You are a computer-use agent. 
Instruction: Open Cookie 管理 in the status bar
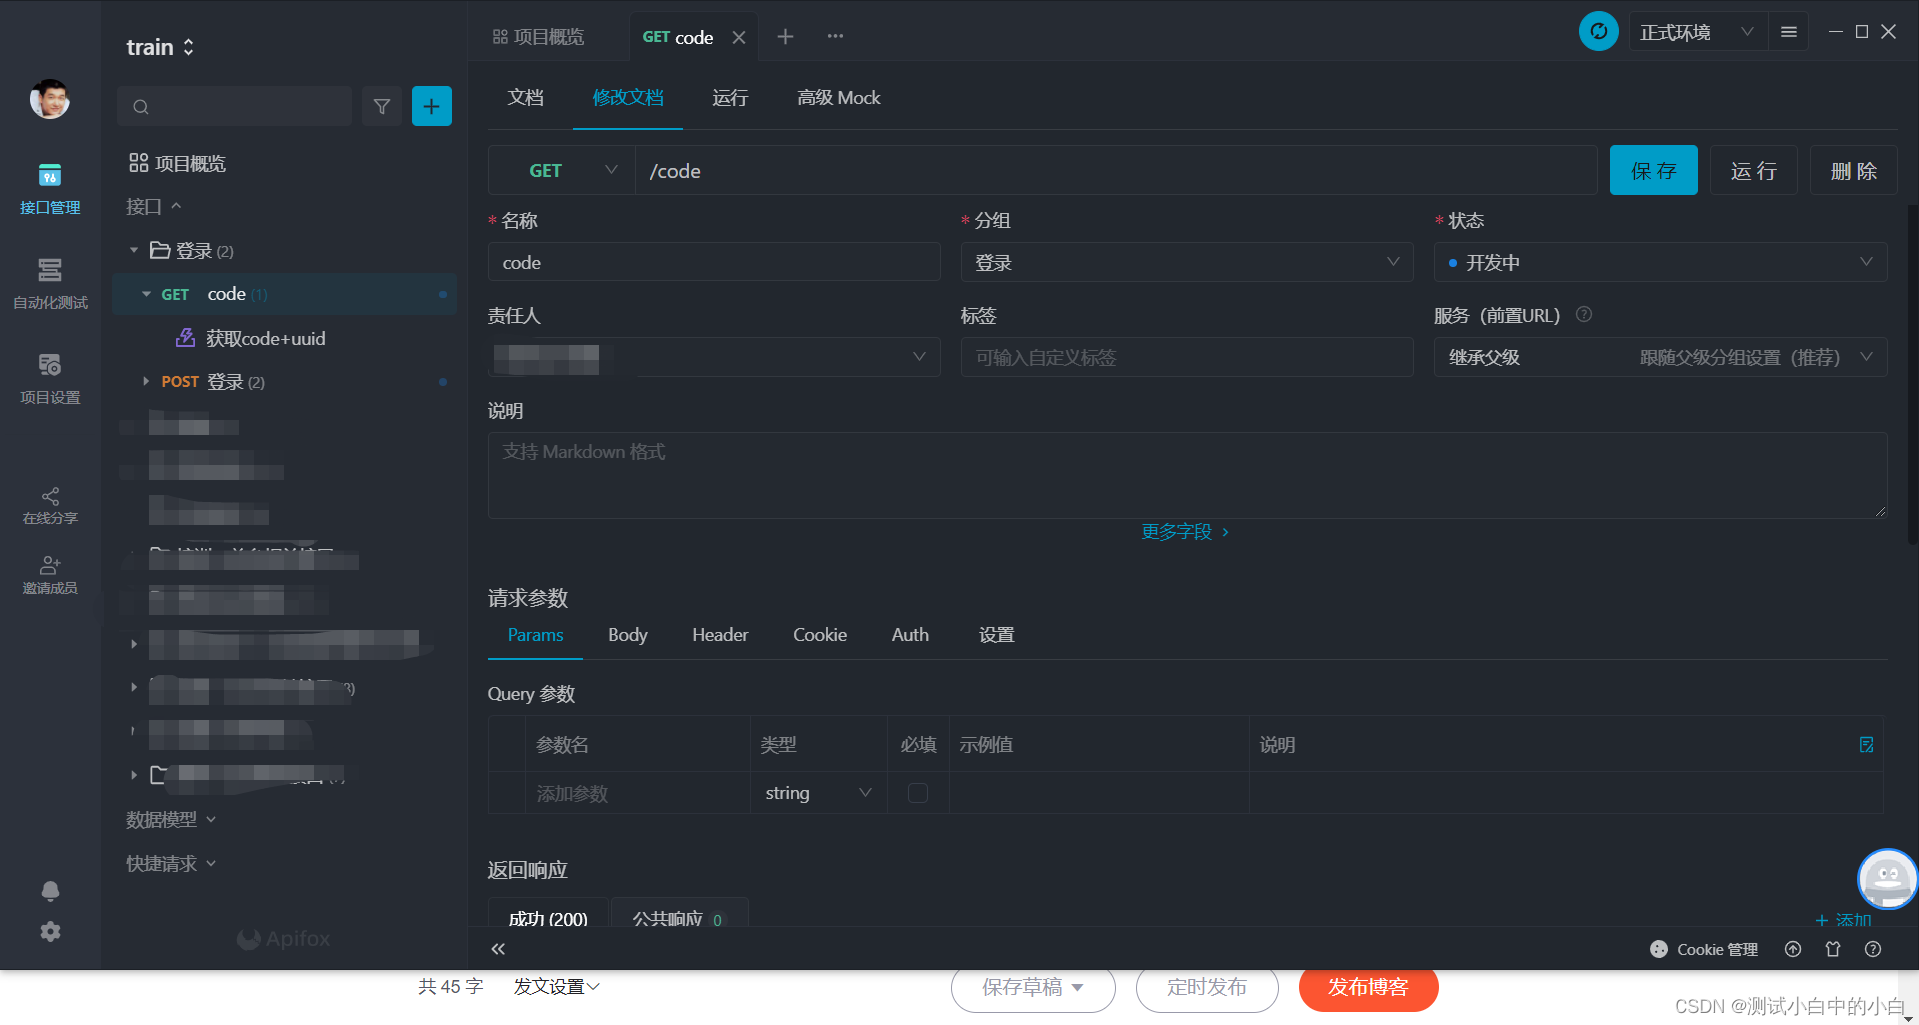[1704, 949]
